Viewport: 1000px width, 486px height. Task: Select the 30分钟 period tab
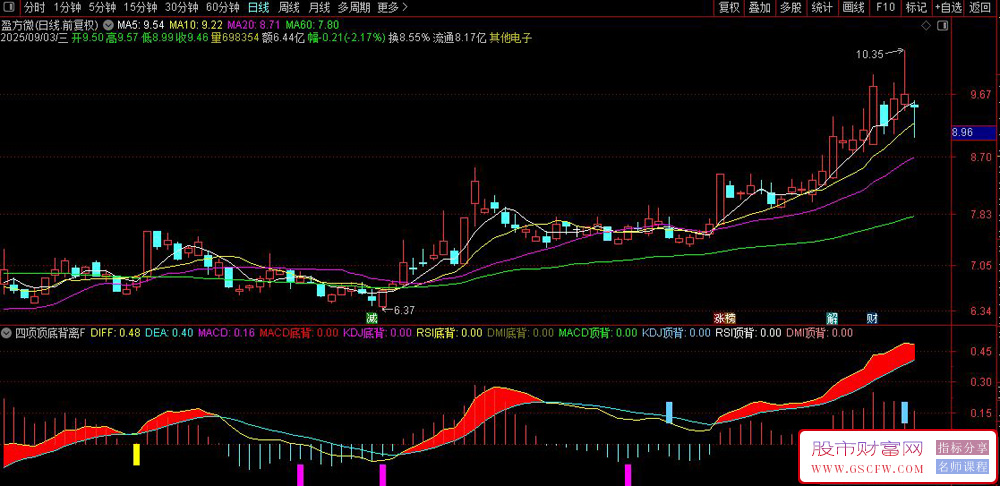pyautogui.click(x=182, y=8)
